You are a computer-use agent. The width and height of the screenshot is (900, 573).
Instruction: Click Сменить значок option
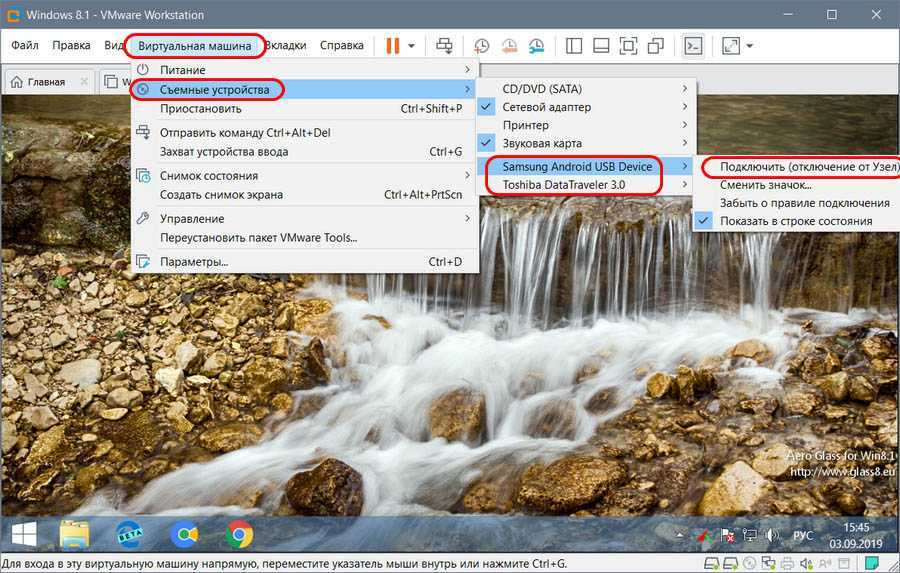(x=765, y=185)
